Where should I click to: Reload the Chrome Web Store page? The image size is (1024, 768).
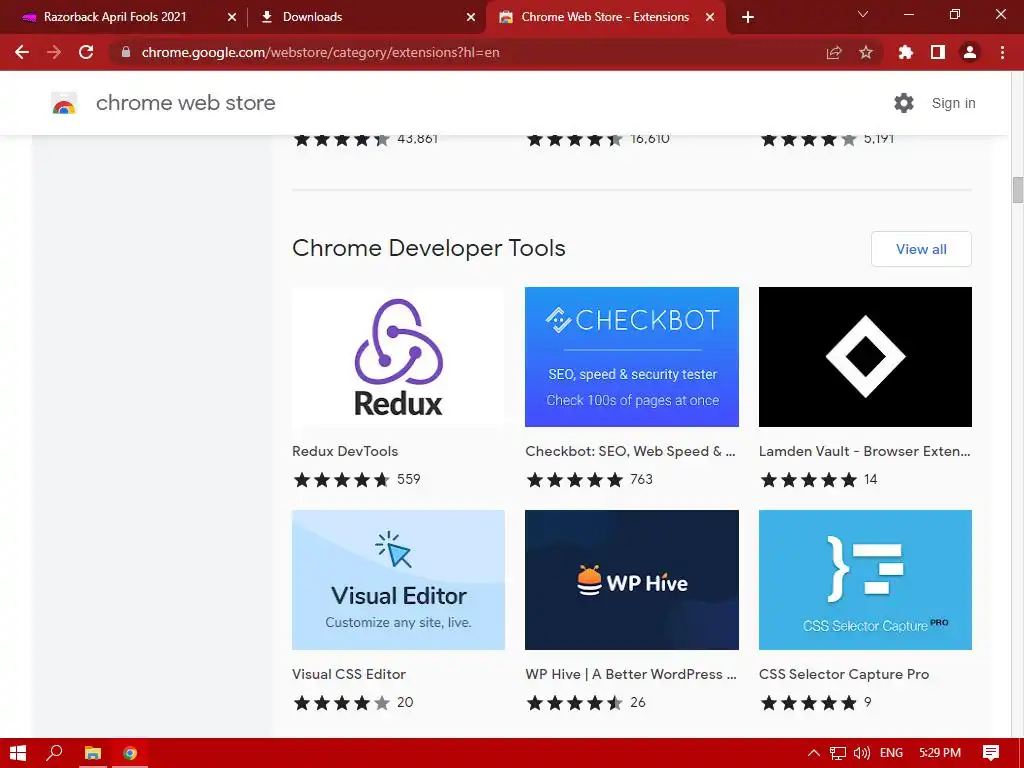86,52
